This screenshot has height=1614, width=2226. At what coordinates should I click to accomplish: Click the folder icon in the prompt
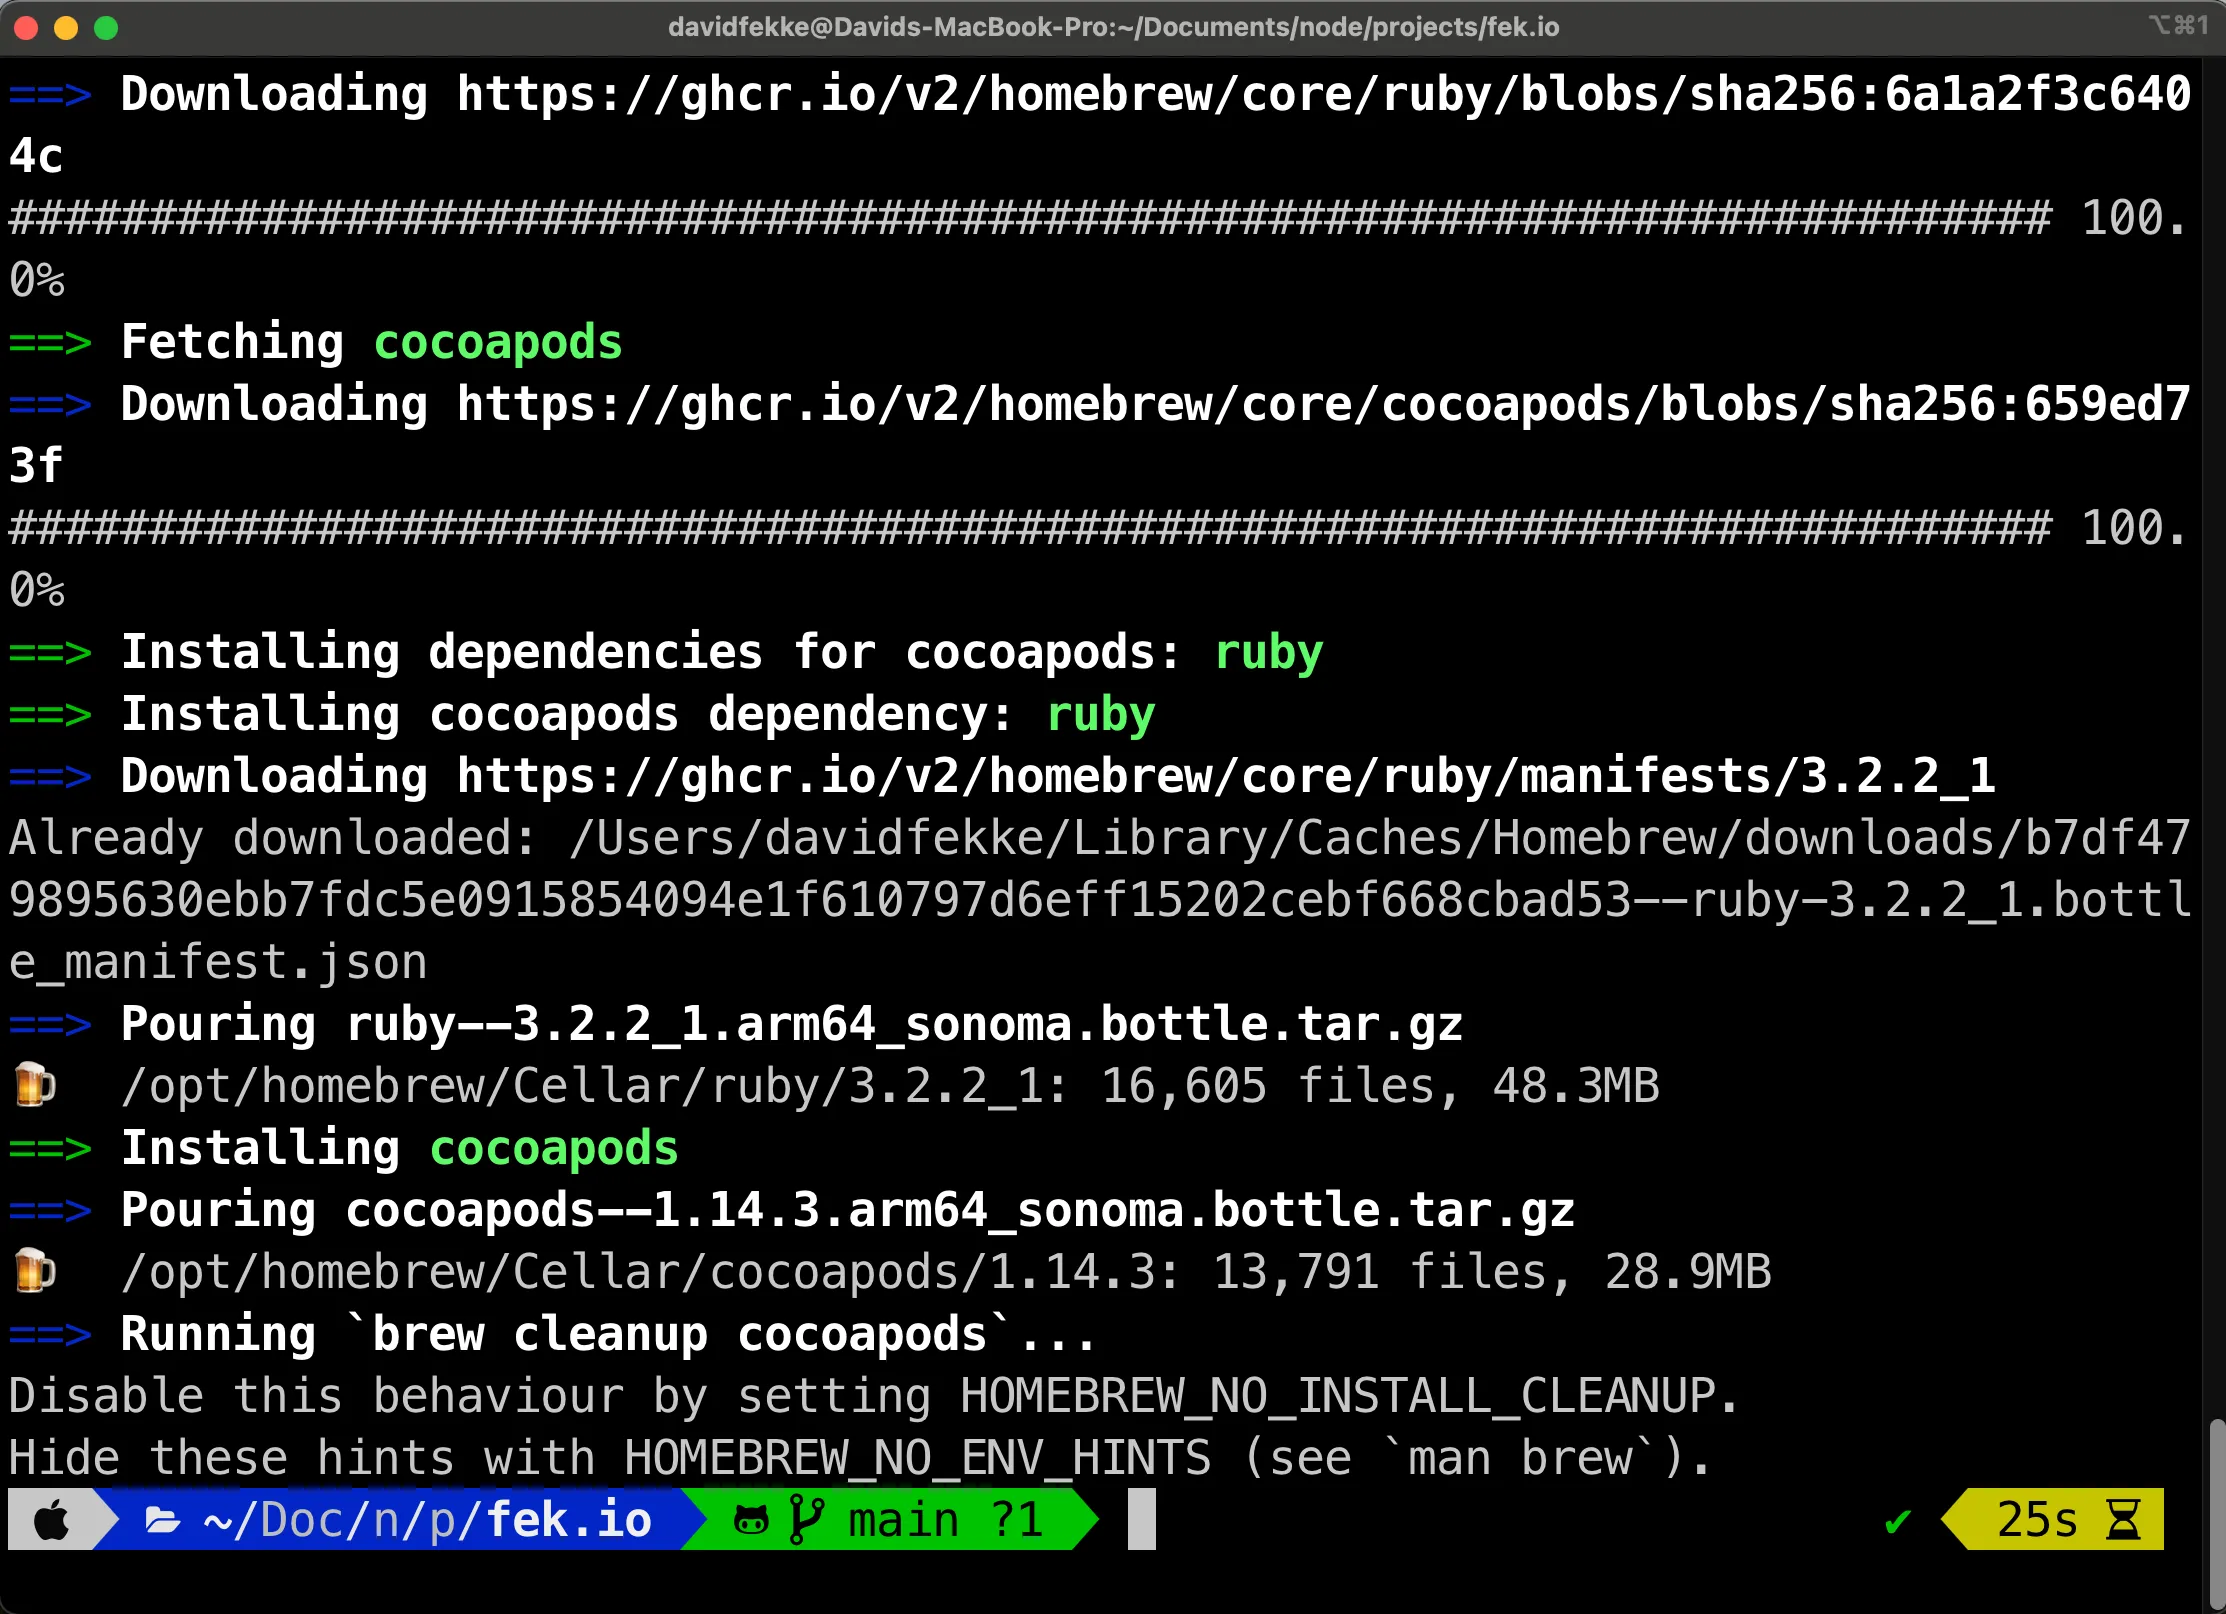pos(163,1521)
